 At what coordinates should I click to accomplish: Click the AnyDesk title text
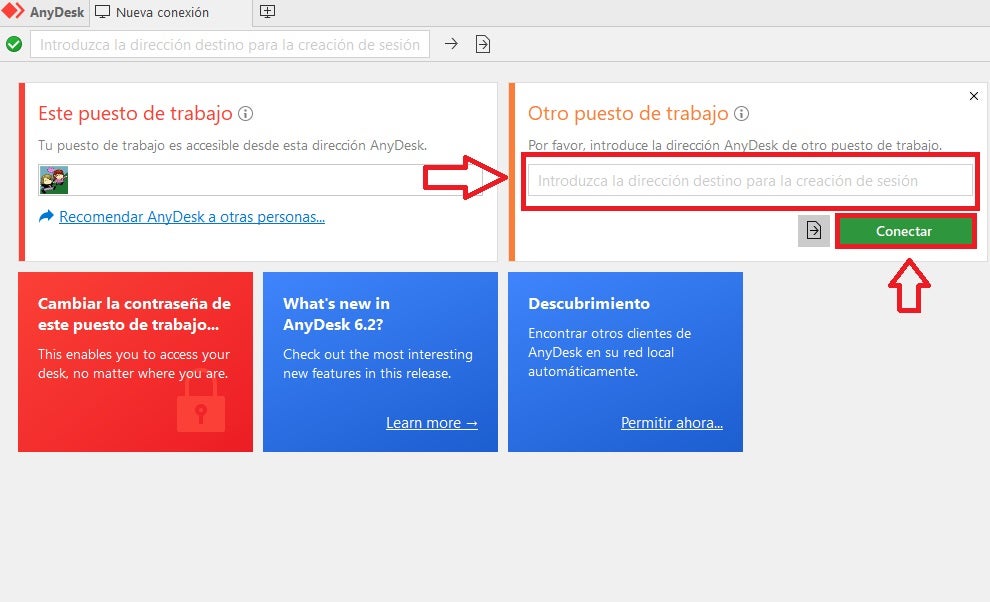point(57,12)
